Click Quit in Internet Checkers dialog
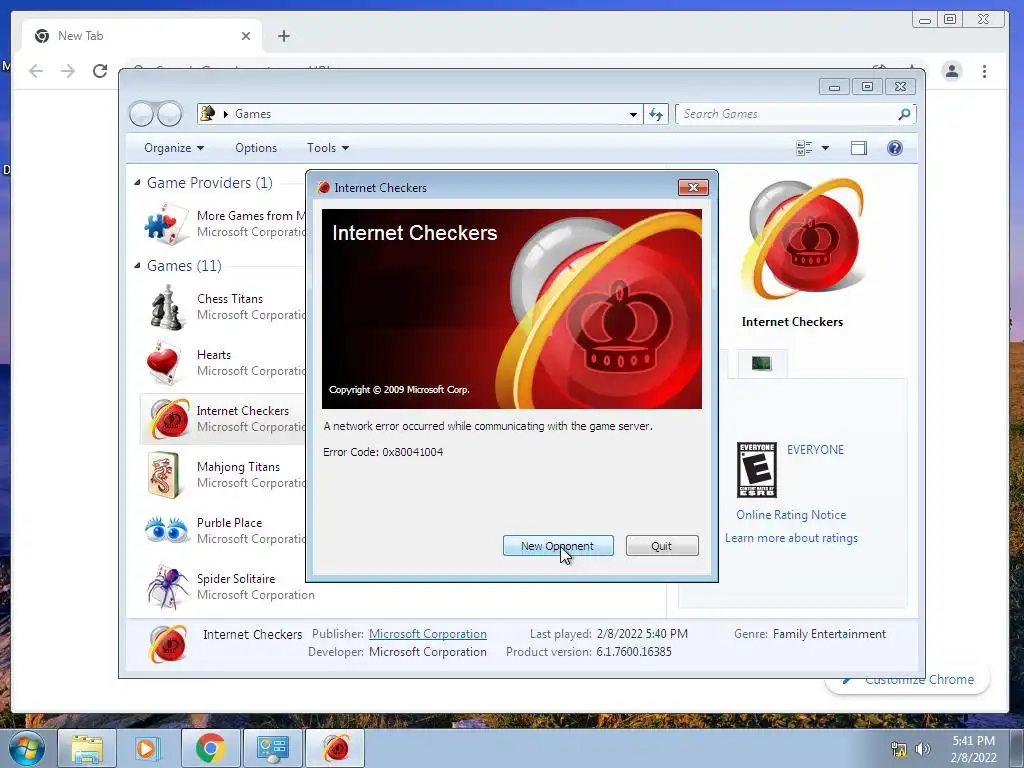1024x768 pixels. (662, 545)
